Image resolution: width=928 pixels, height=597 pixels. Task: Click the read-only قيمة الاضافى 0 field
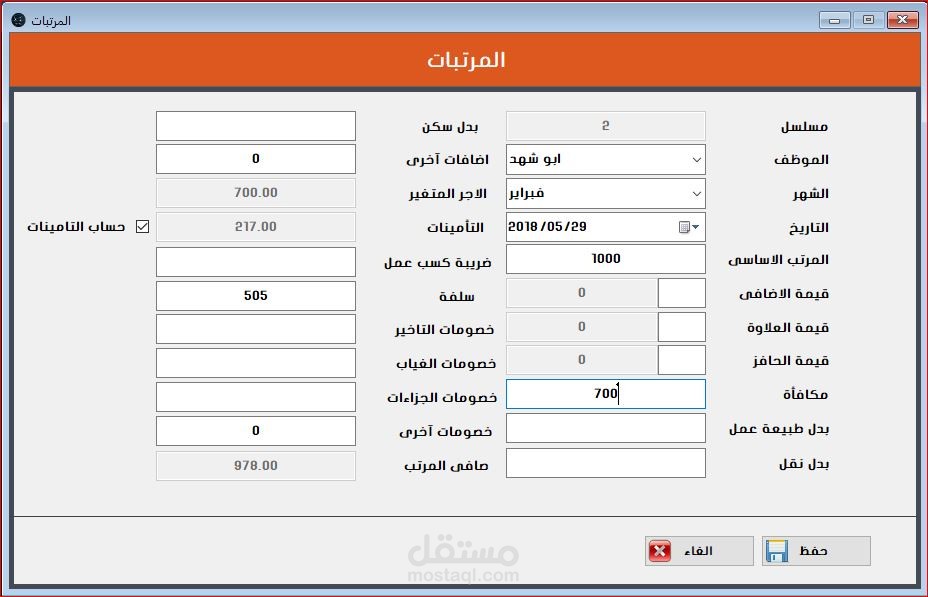582,293
